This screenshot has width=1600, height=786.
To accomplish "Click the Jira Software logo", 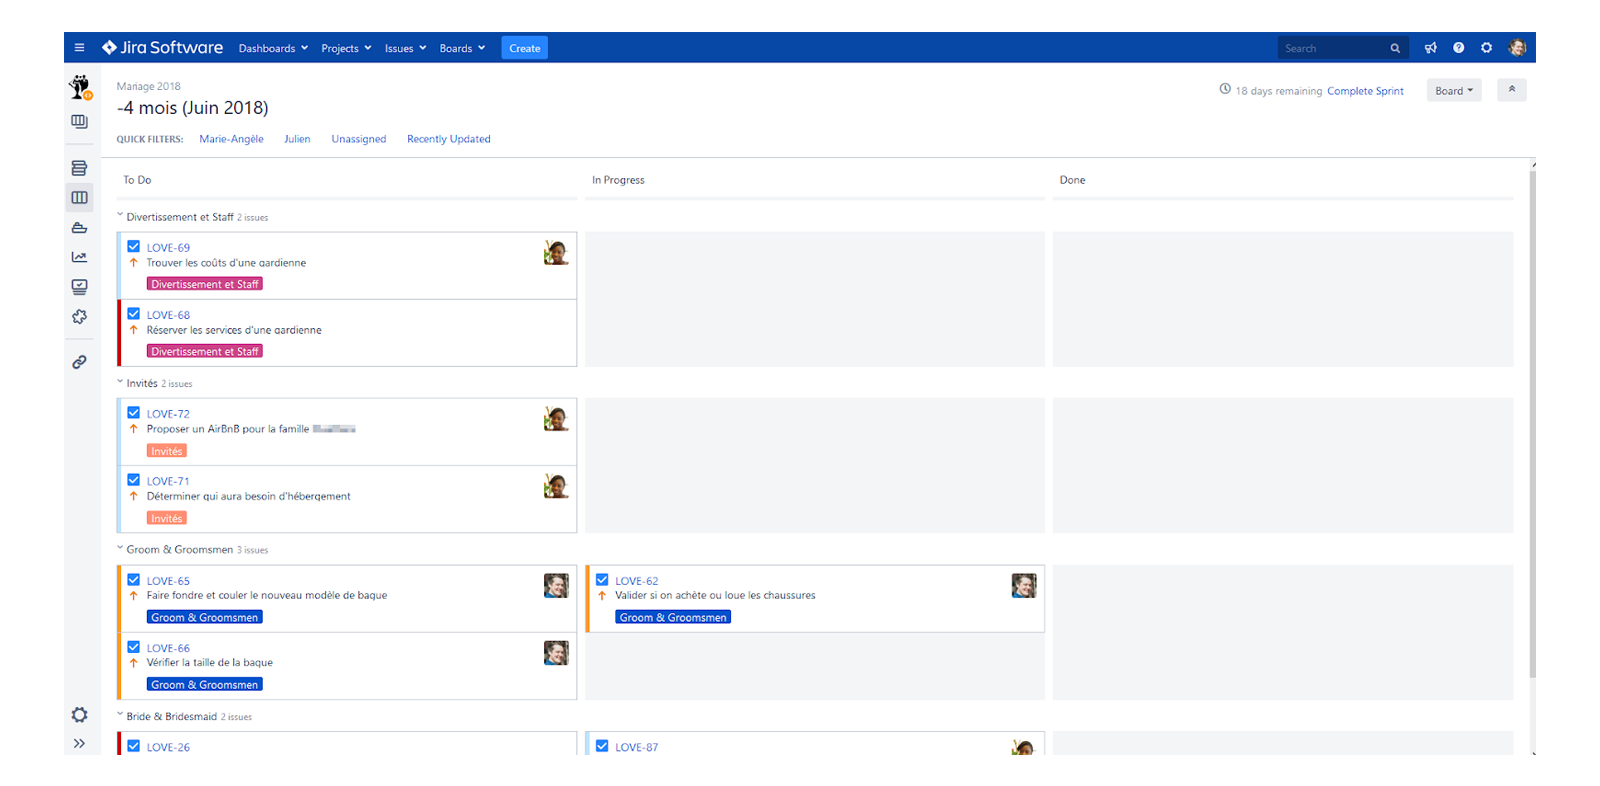I will pyautogui.click(x=162, y=47).
